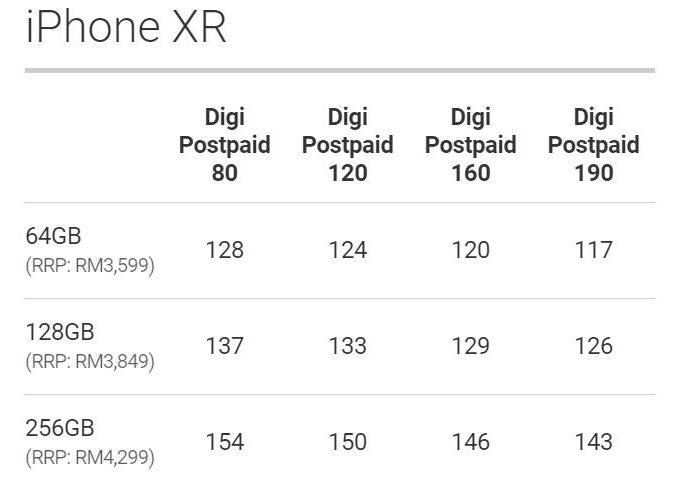Select the Digi Postpaid 120 column header
The width and height of the screenshot is (674, 483).
point(347,145)
